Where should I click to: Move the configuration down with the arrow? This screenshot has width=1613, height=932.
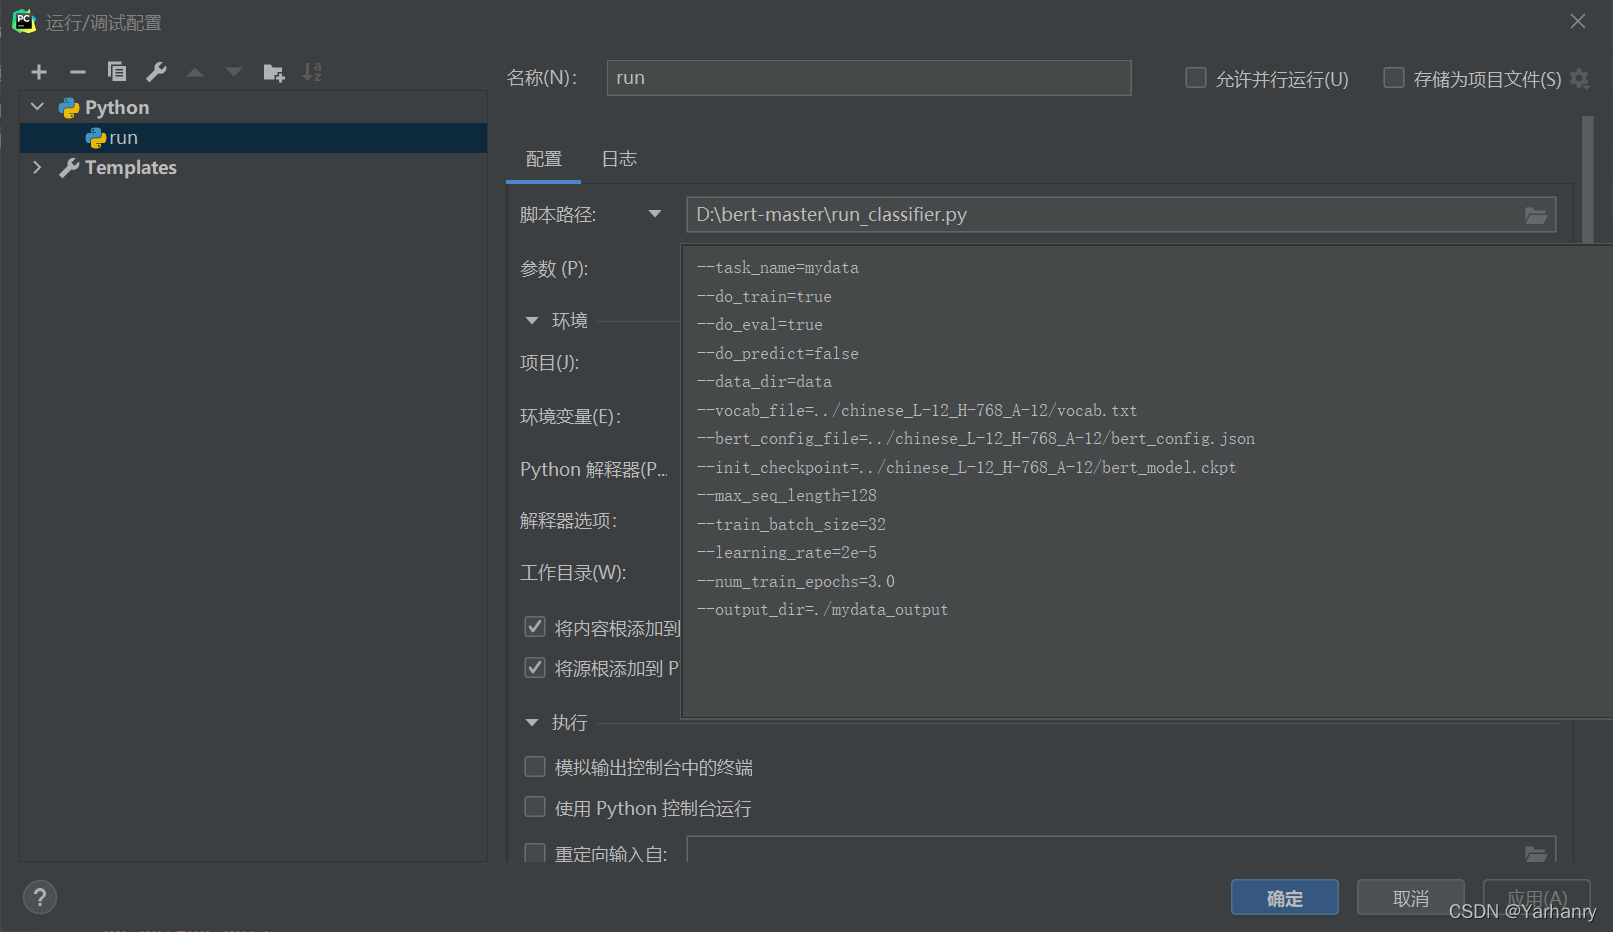click(x=234, y=72)
